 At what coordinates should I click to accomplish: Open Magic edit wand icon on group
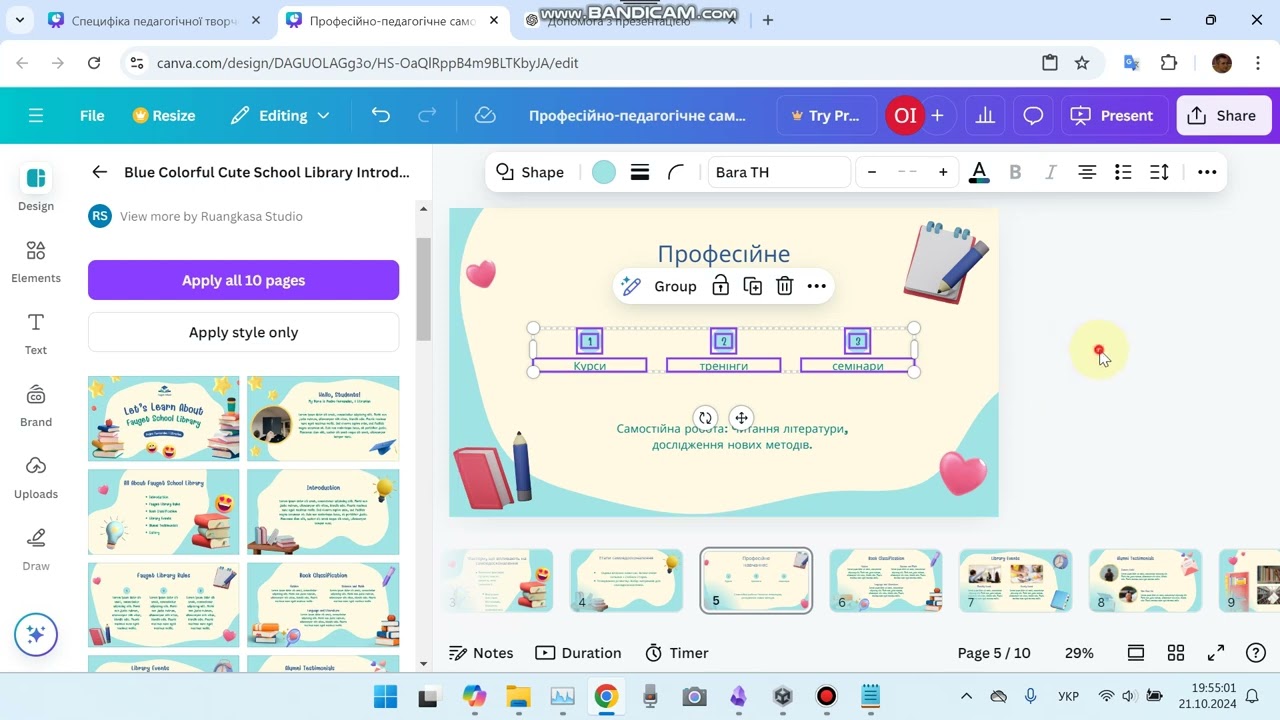point(631,286)
